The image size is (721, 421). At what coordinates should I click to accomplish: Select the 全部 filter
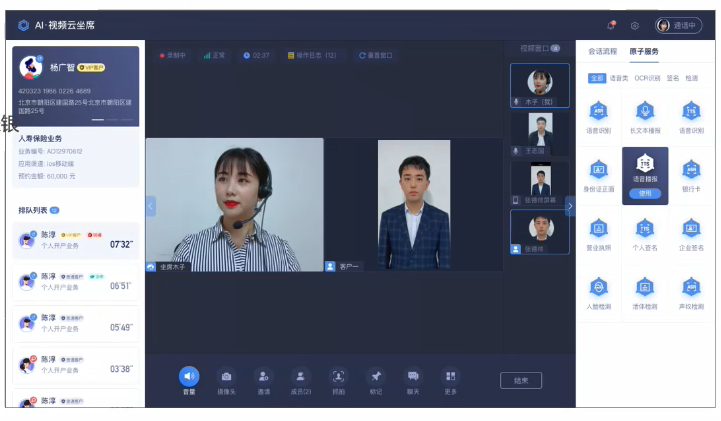597,78
